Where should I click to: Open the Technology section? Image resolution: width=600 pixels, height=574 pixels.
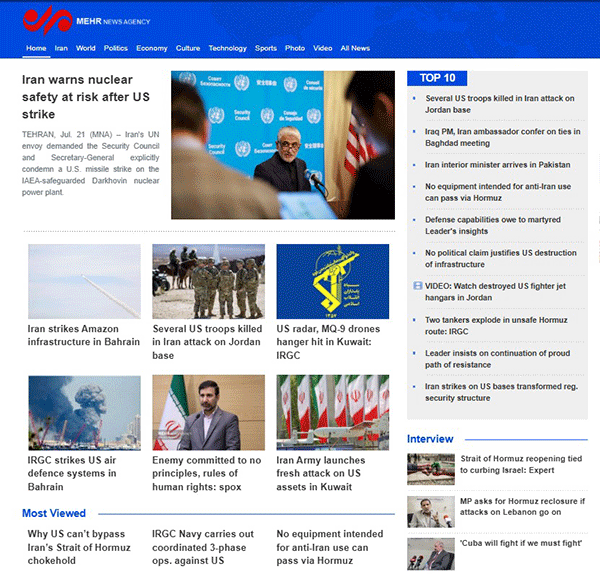[228, 48]
